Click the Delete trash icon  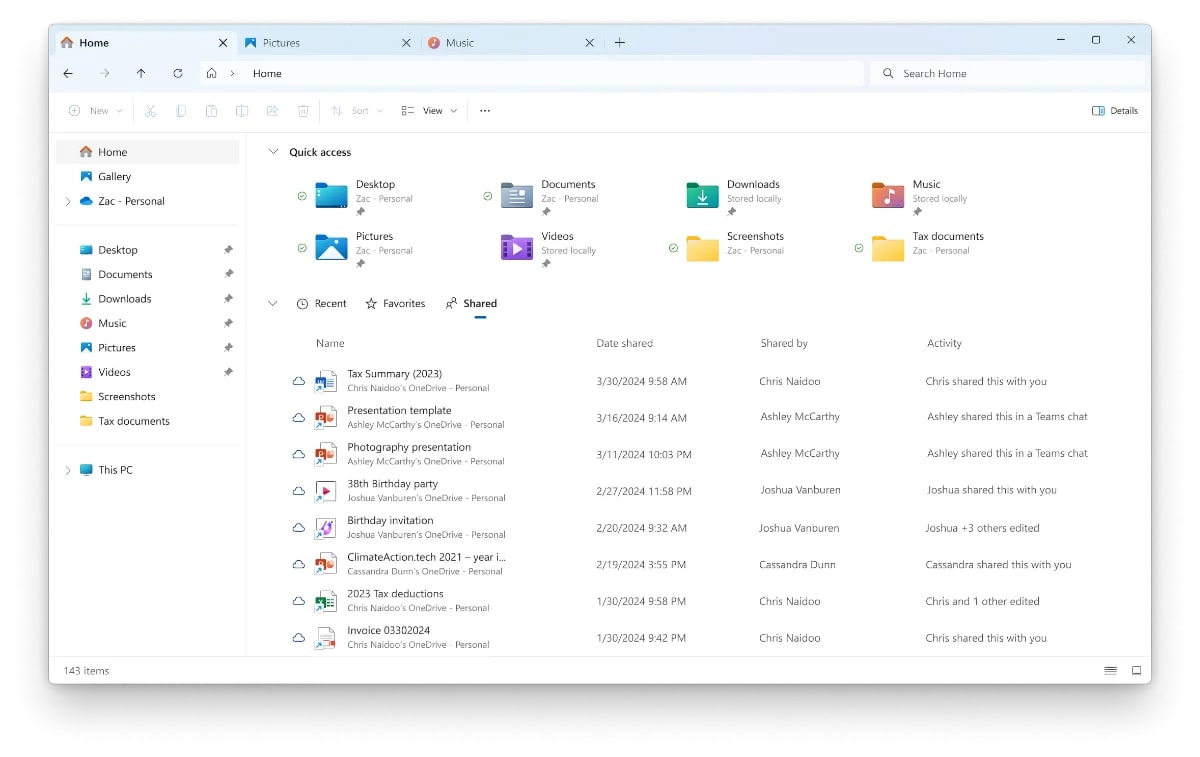(x=303, y=111)
